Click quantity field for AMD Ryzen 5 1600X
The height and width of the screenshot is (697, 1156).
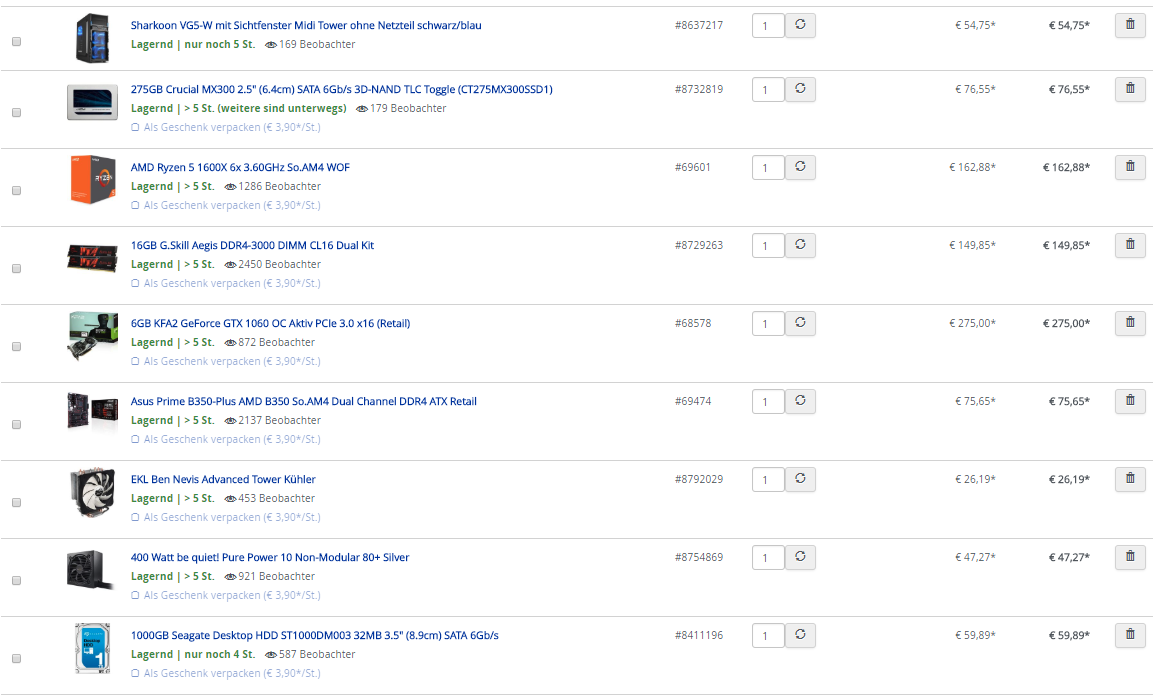pyautogui.click(x=767, y=168)
